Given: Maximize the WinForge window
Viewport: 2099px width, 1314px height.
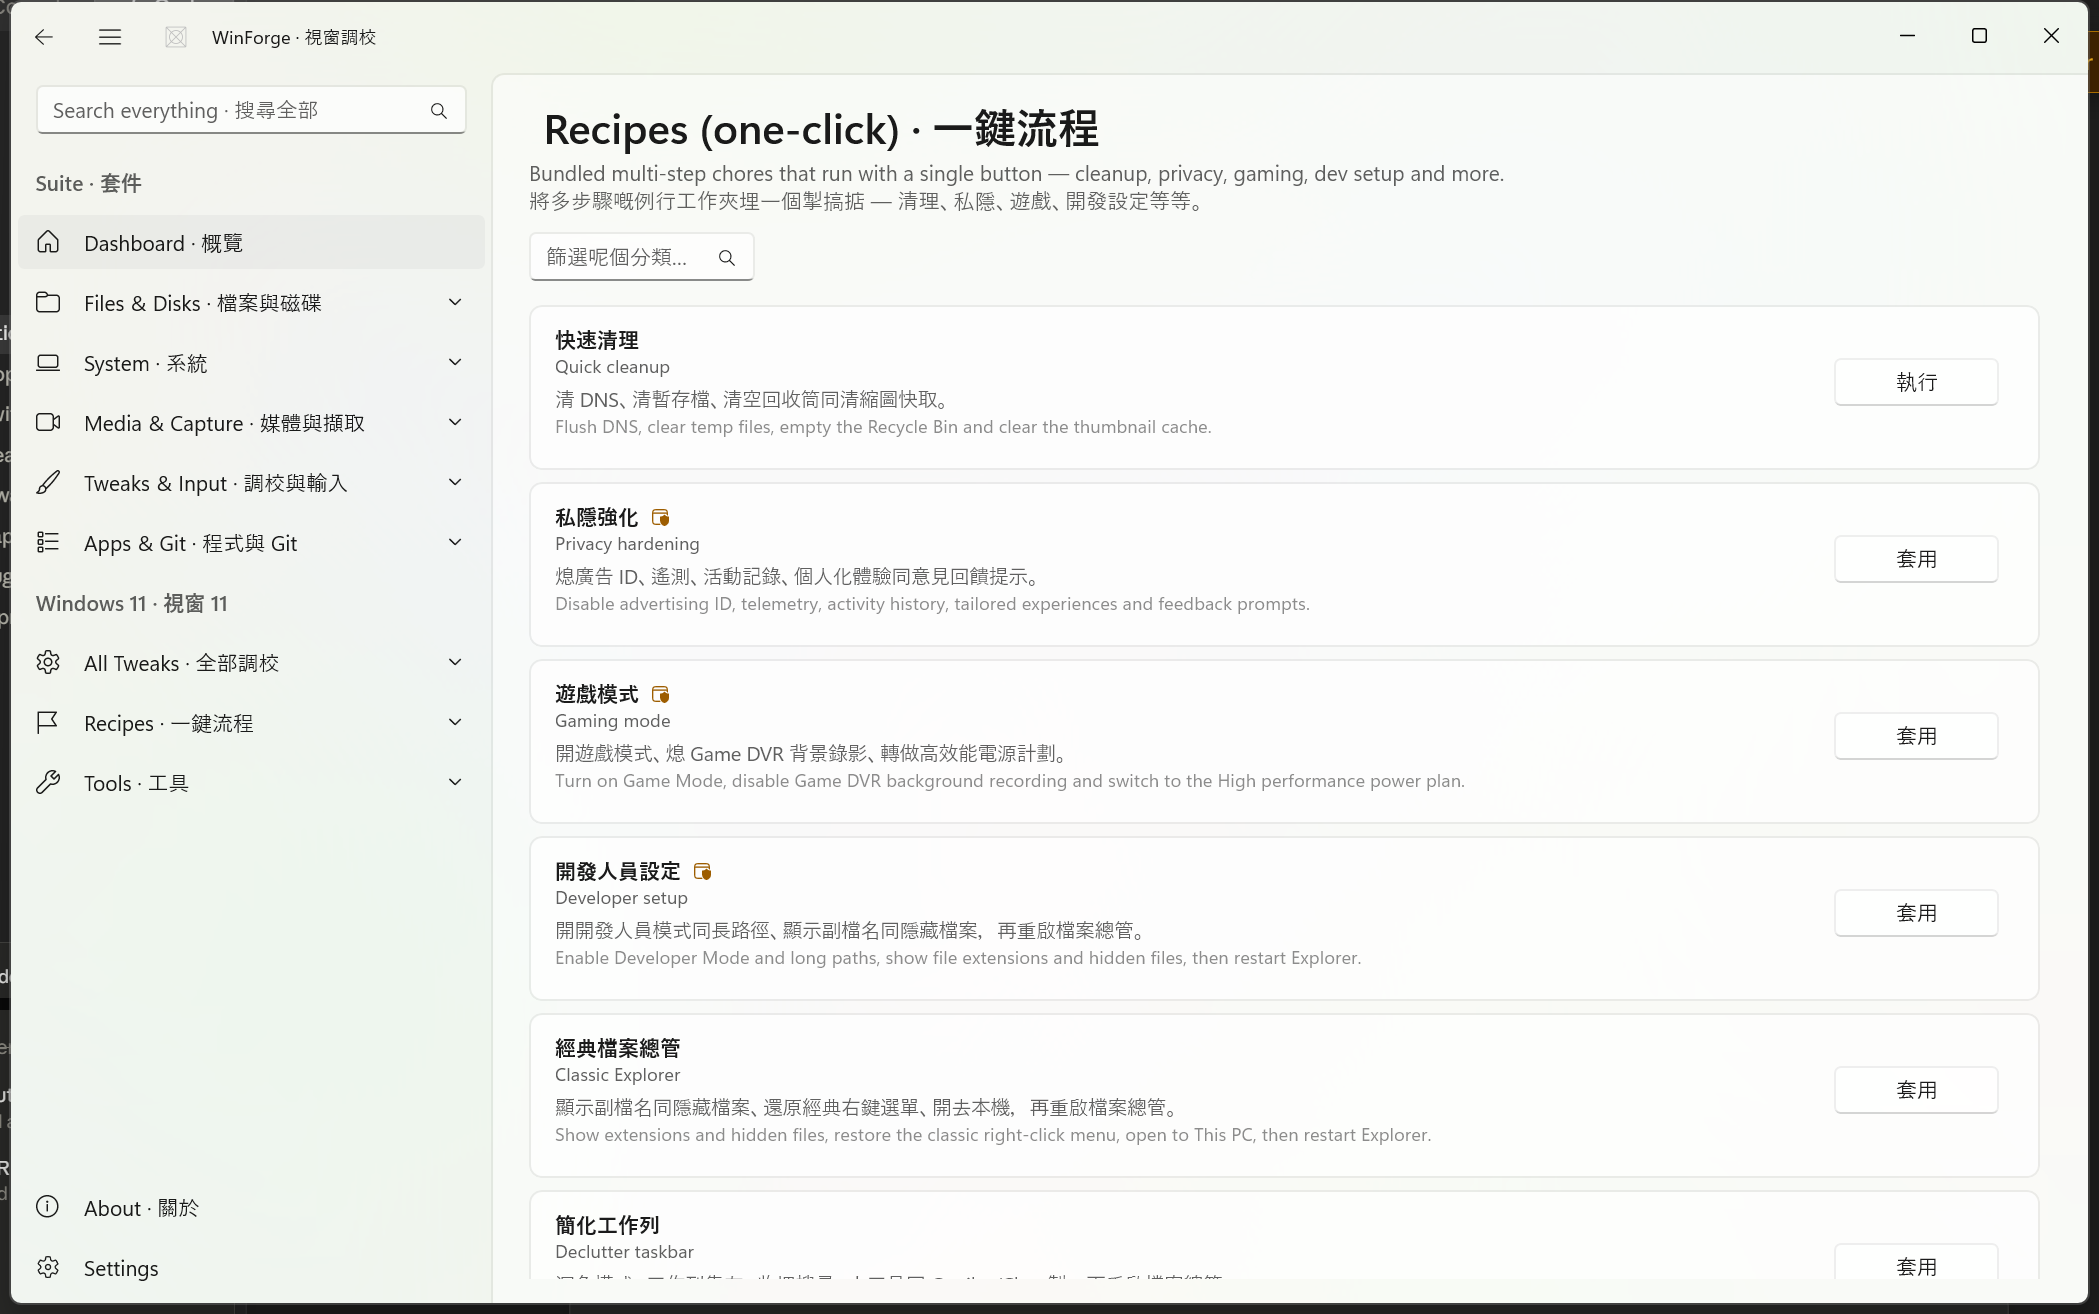Looking at the screenshot, I should (x=1979, y=36).
